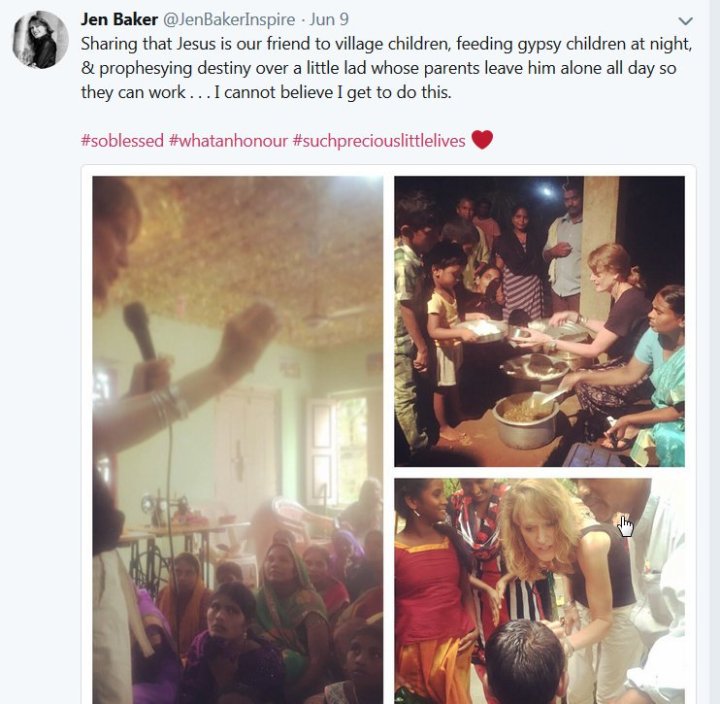Screen dimensions: 720x704
Task: Follow the #soblessed hashtag
Action: click(x=122, y=140)
